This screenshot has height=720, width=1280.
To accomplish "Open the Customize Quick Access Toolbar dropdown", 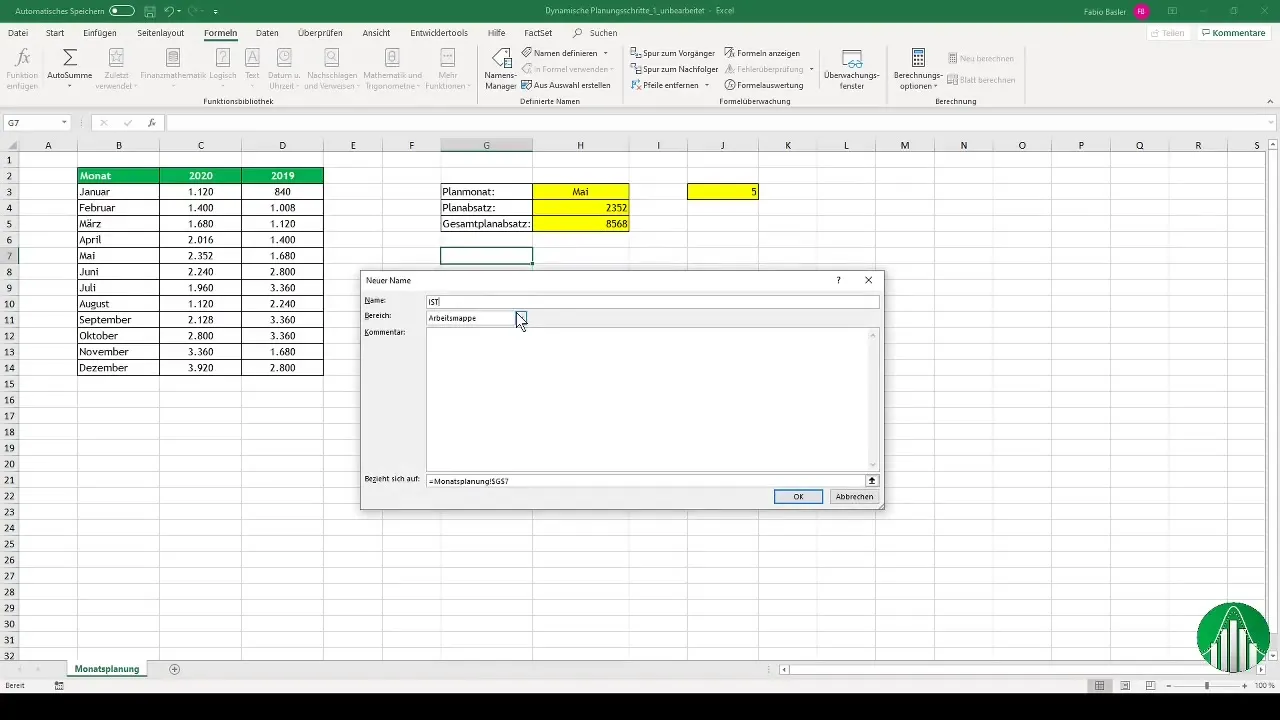I will point(215,11).
